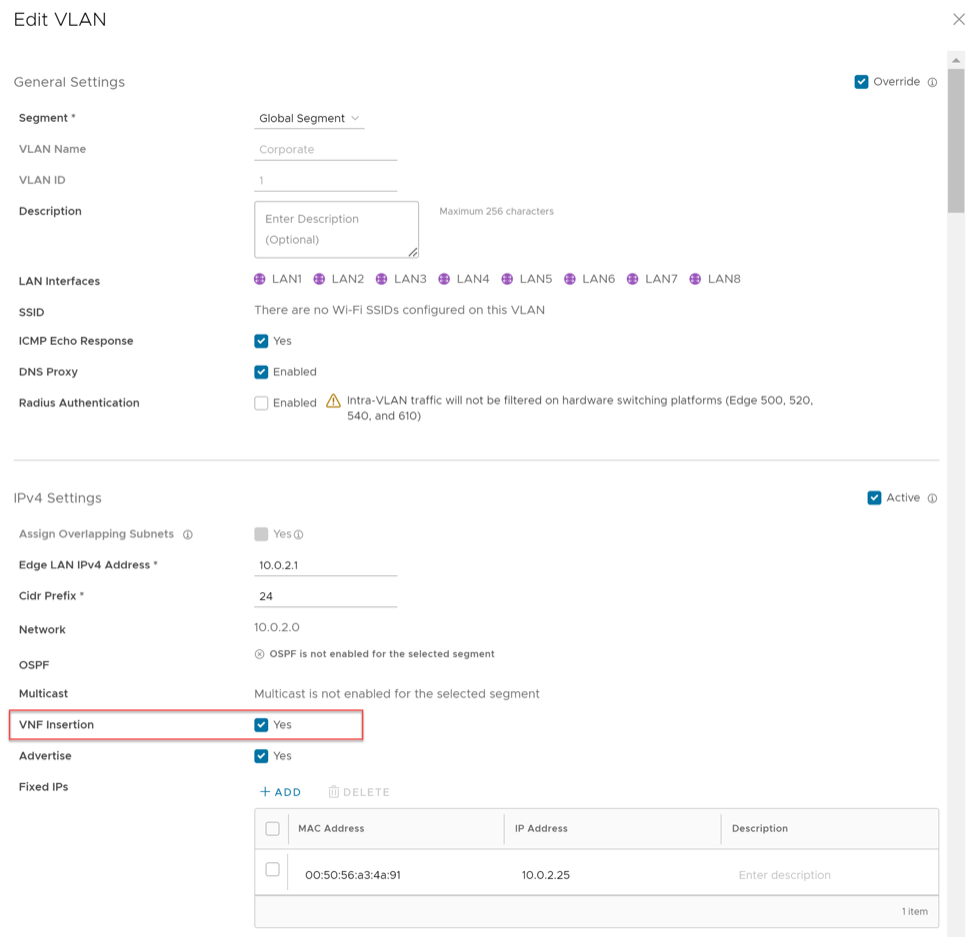Uncheck the Override checkbox
Screen dimensions: 972x937
(x=861, y=82)
